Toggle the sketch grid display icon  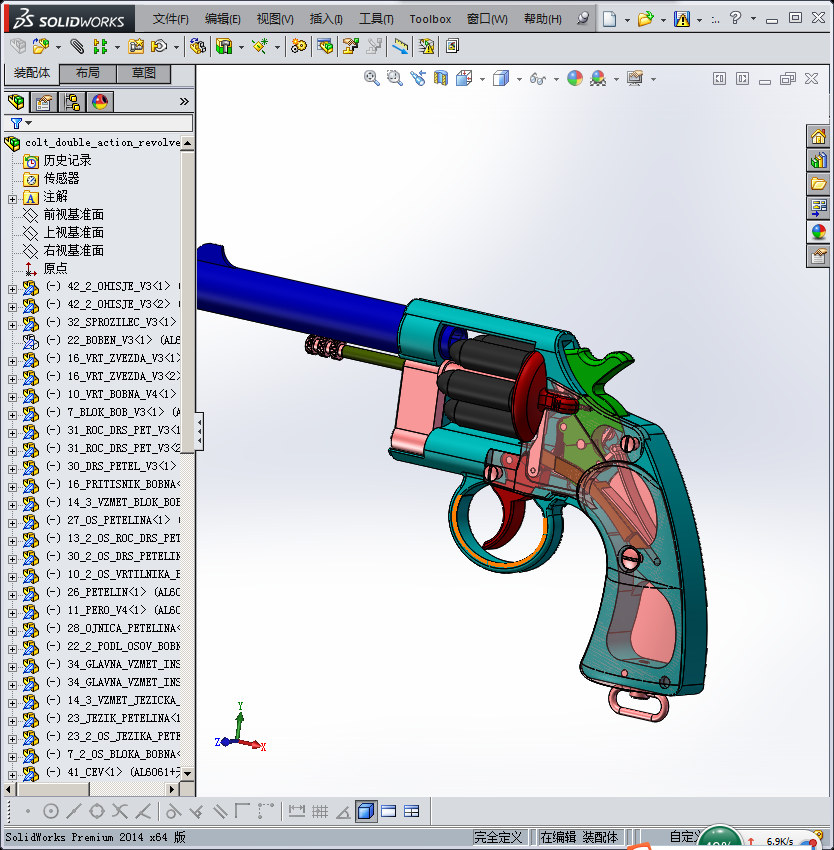tap(320, 811)
